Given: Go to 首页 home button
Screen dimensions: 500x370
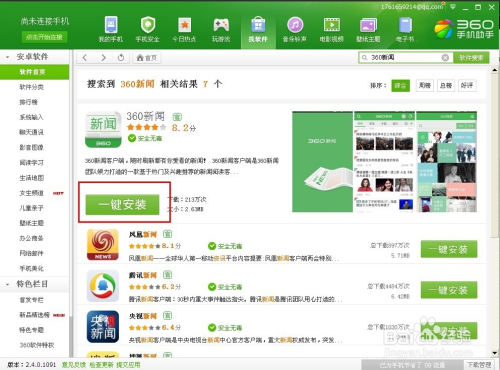Looking at the screenshot, I should click(x=147, y=58).
